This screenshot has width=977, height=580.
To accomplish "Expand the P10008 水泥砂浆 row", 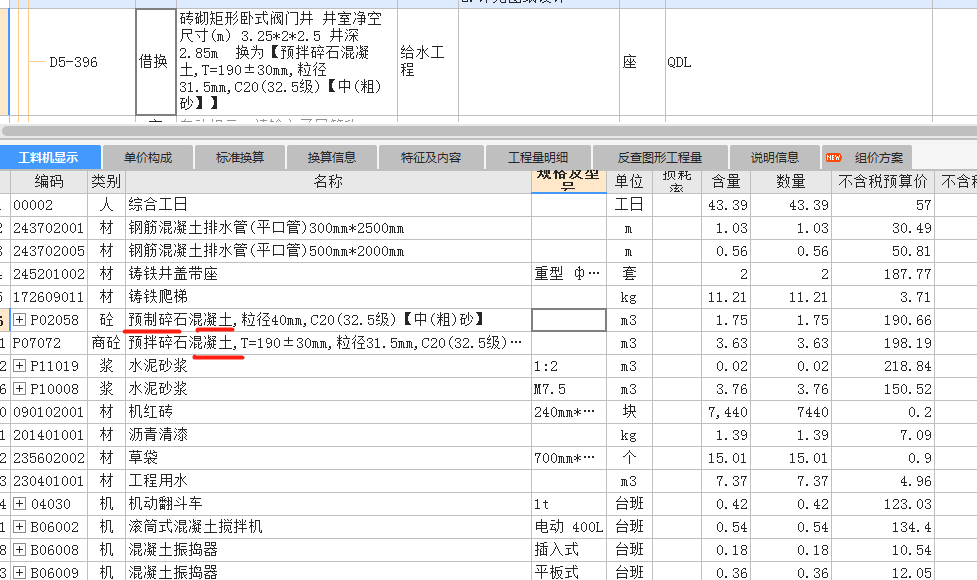I will [20, 389].
